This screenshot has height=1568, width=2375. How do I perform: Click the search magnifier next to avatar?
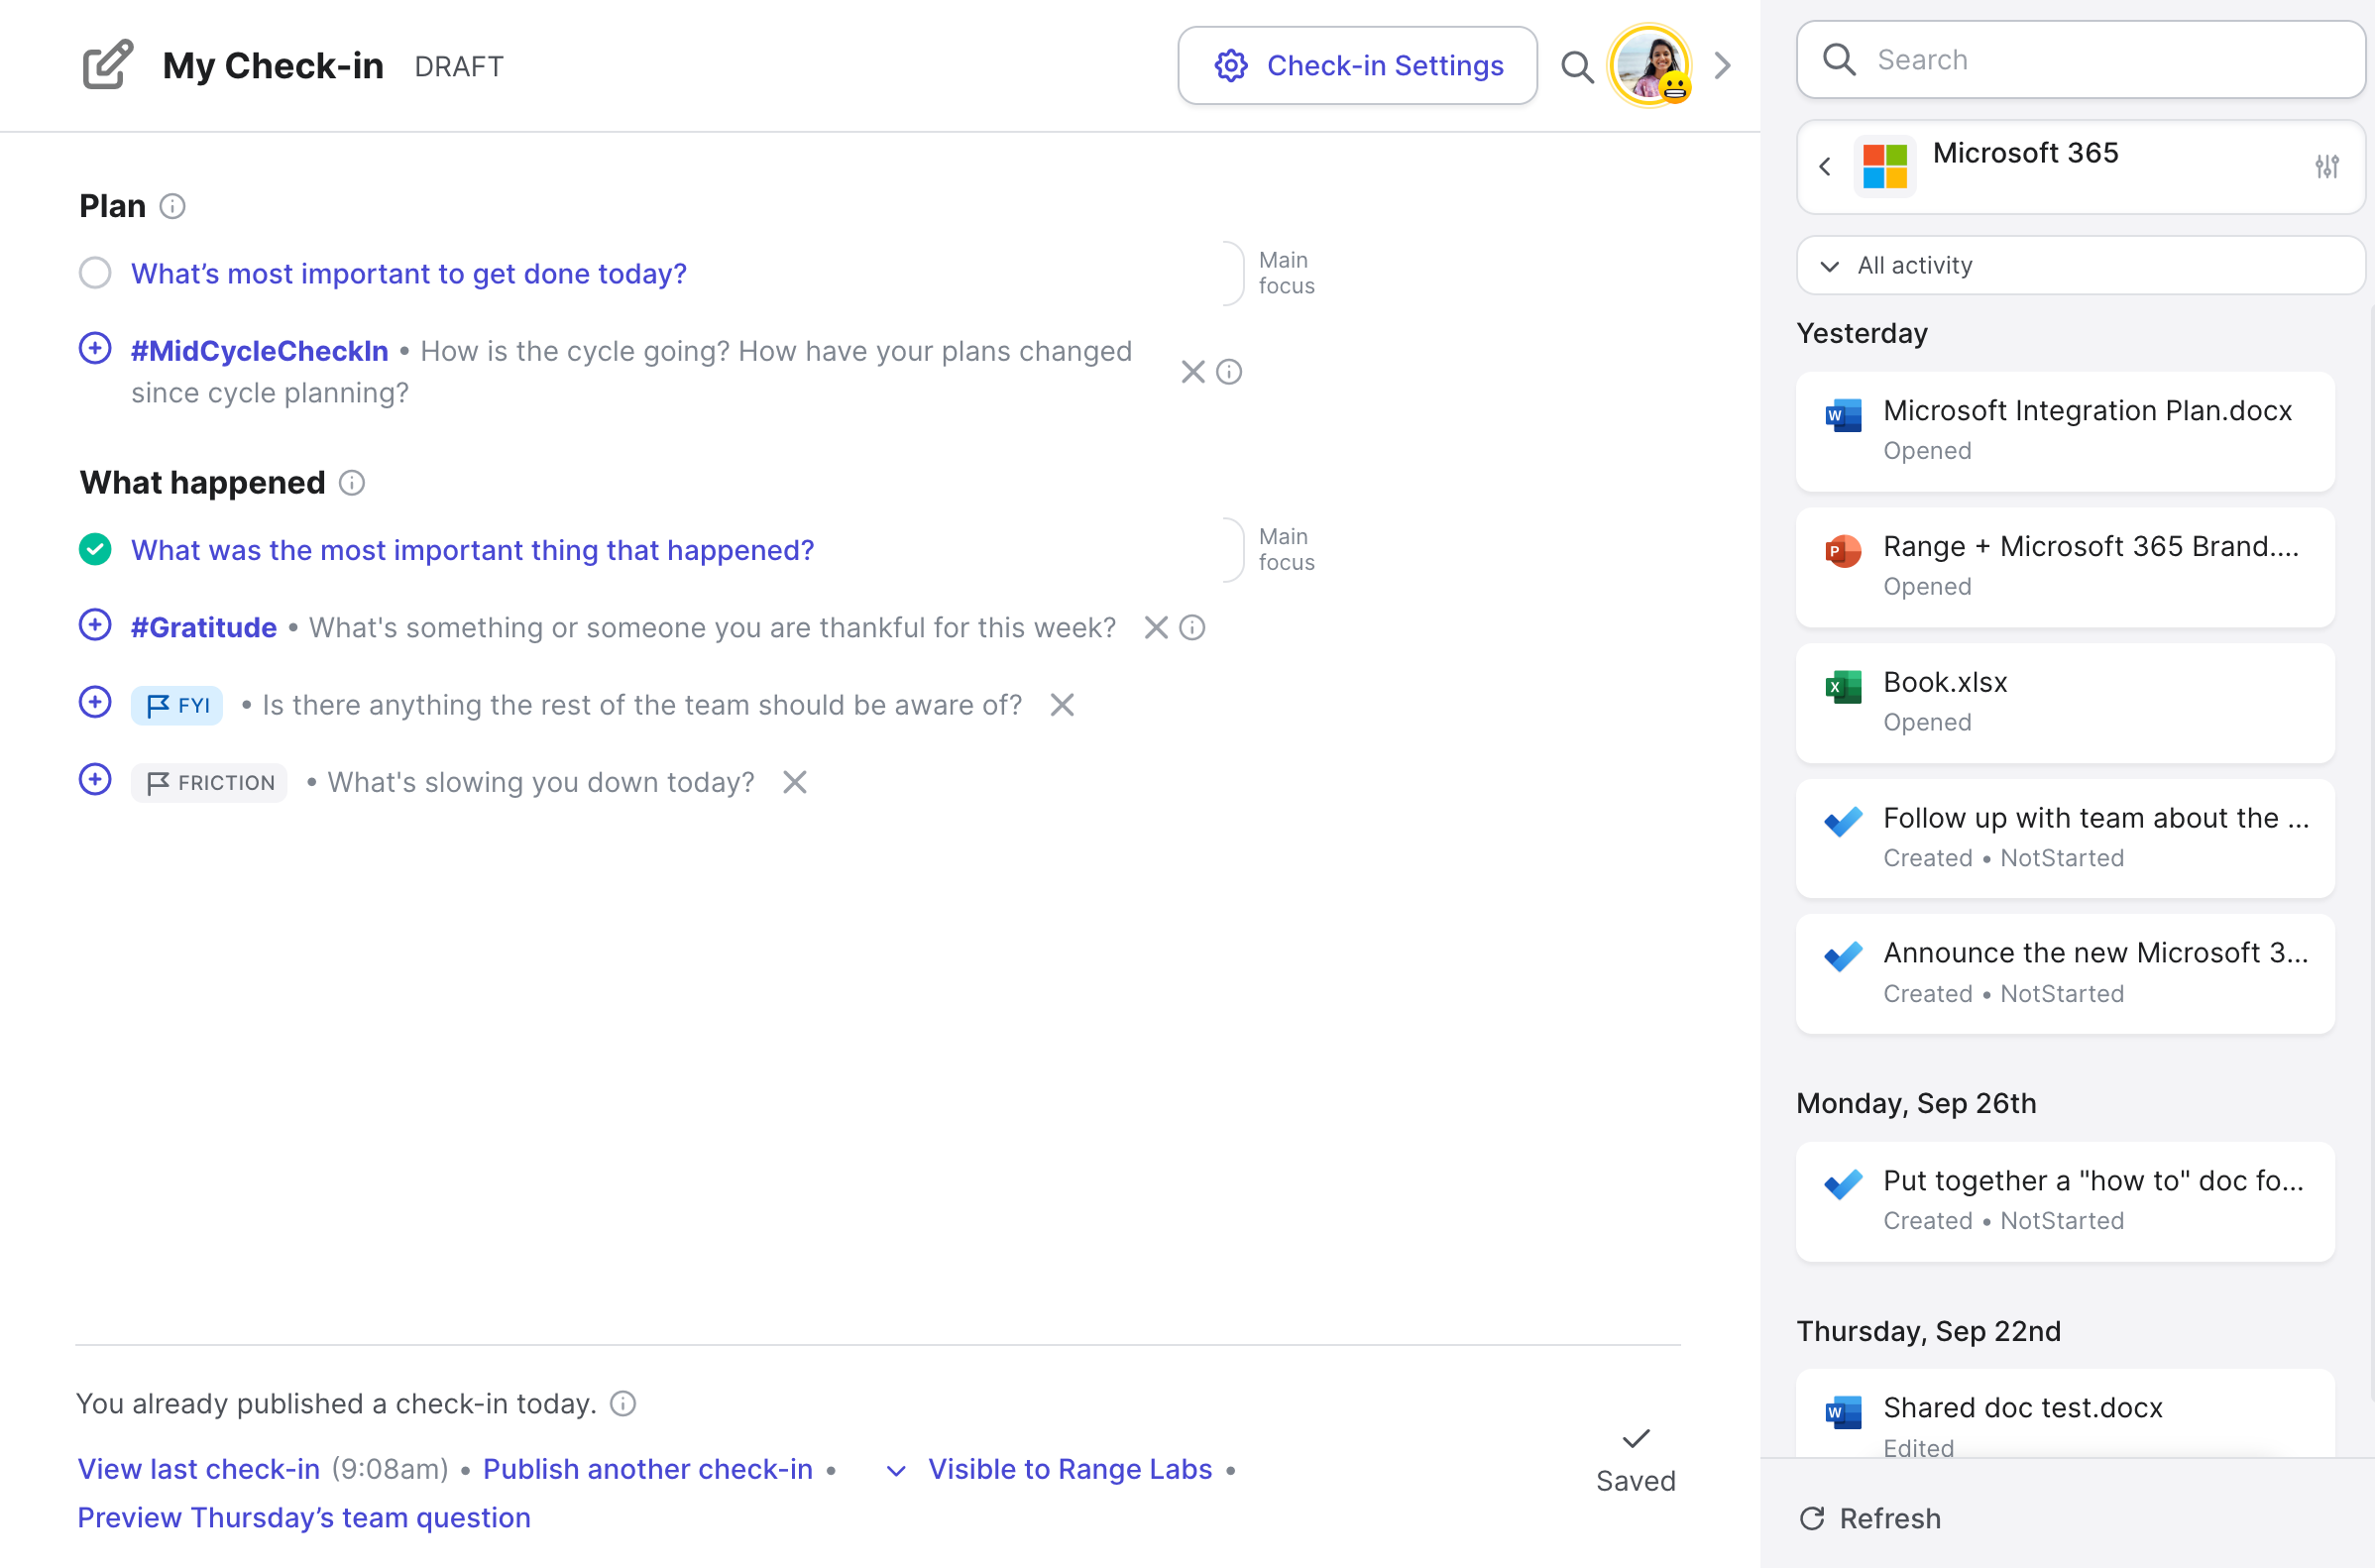coord(1577,67)
